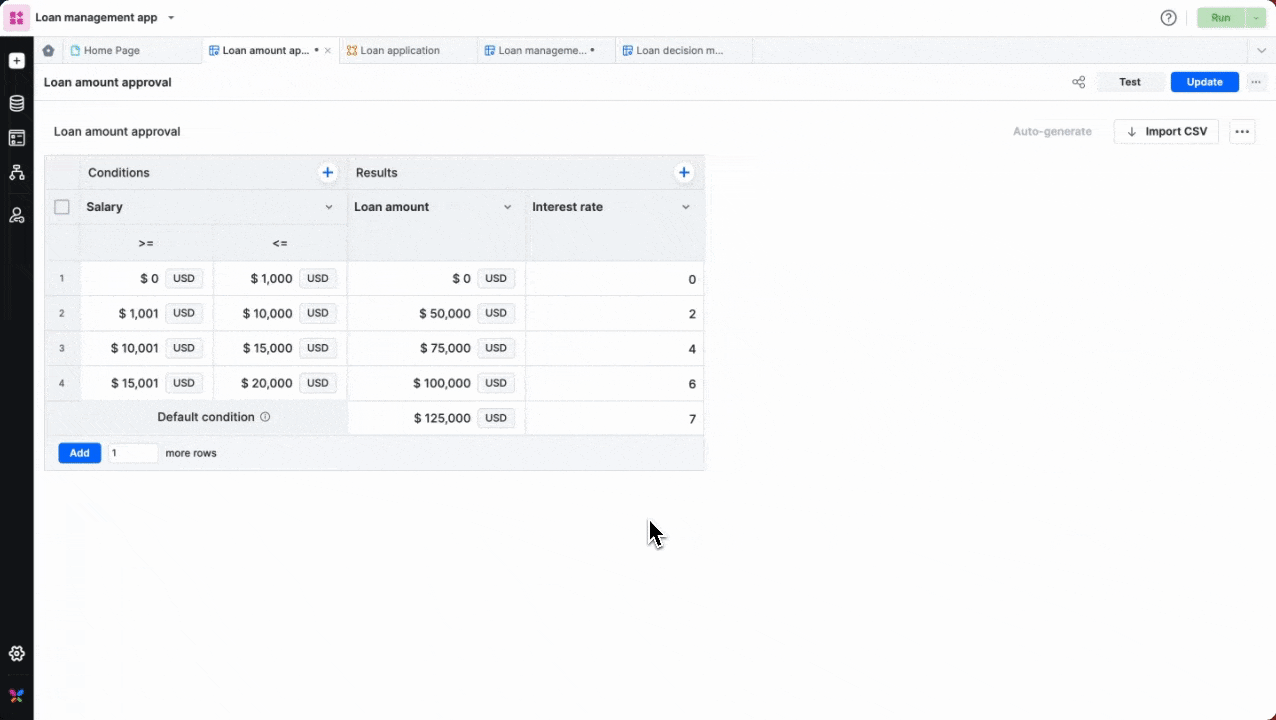This screenshot has height=720, width=1276.
Task: Click the $ 75,000 loan amount cell
Action: pos(436,348)
